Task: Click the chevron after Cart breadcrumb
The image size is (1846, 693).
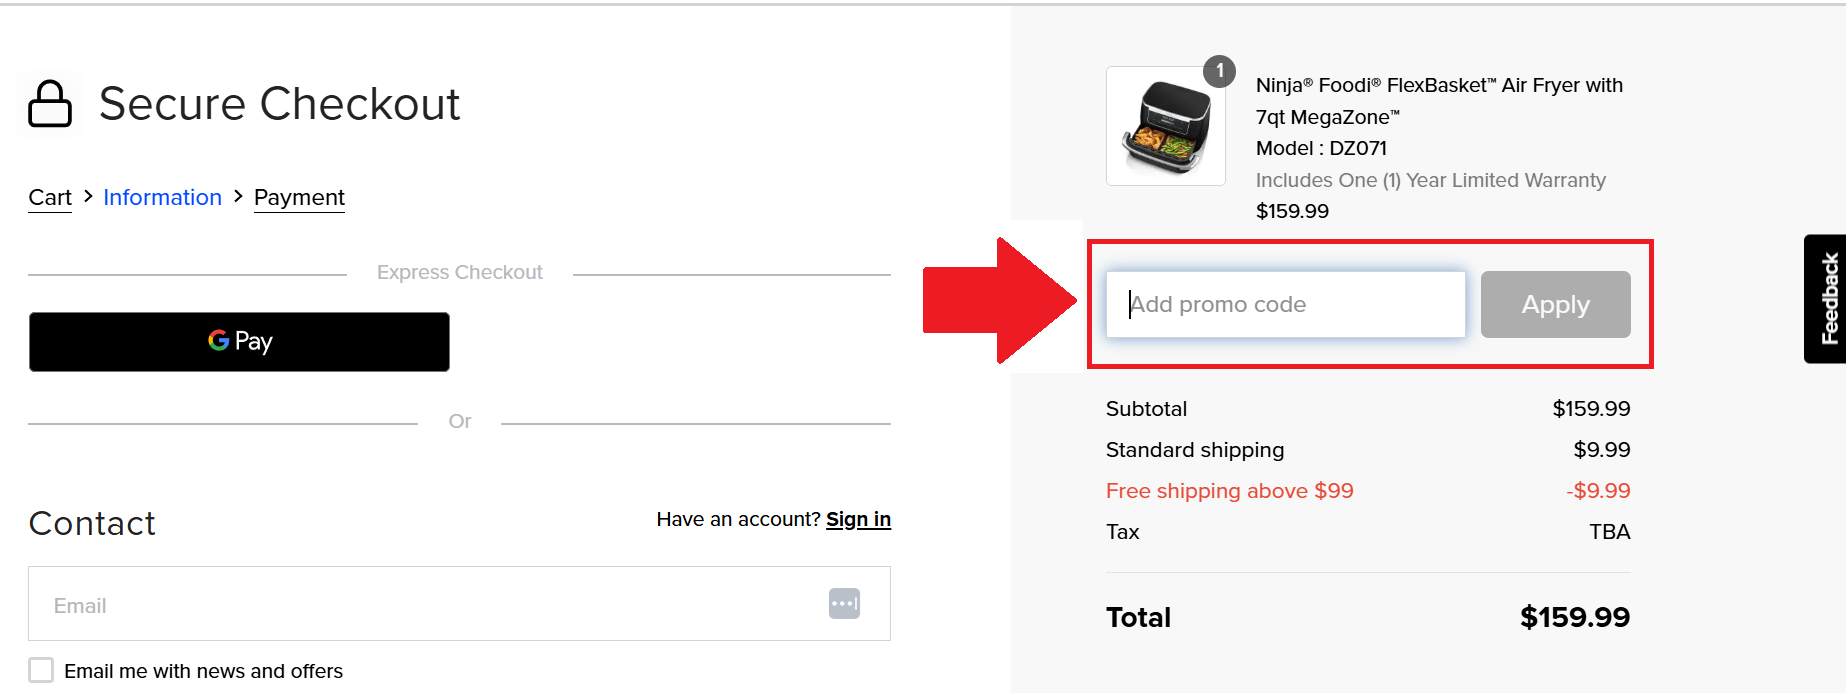Action: click(88, 197)
